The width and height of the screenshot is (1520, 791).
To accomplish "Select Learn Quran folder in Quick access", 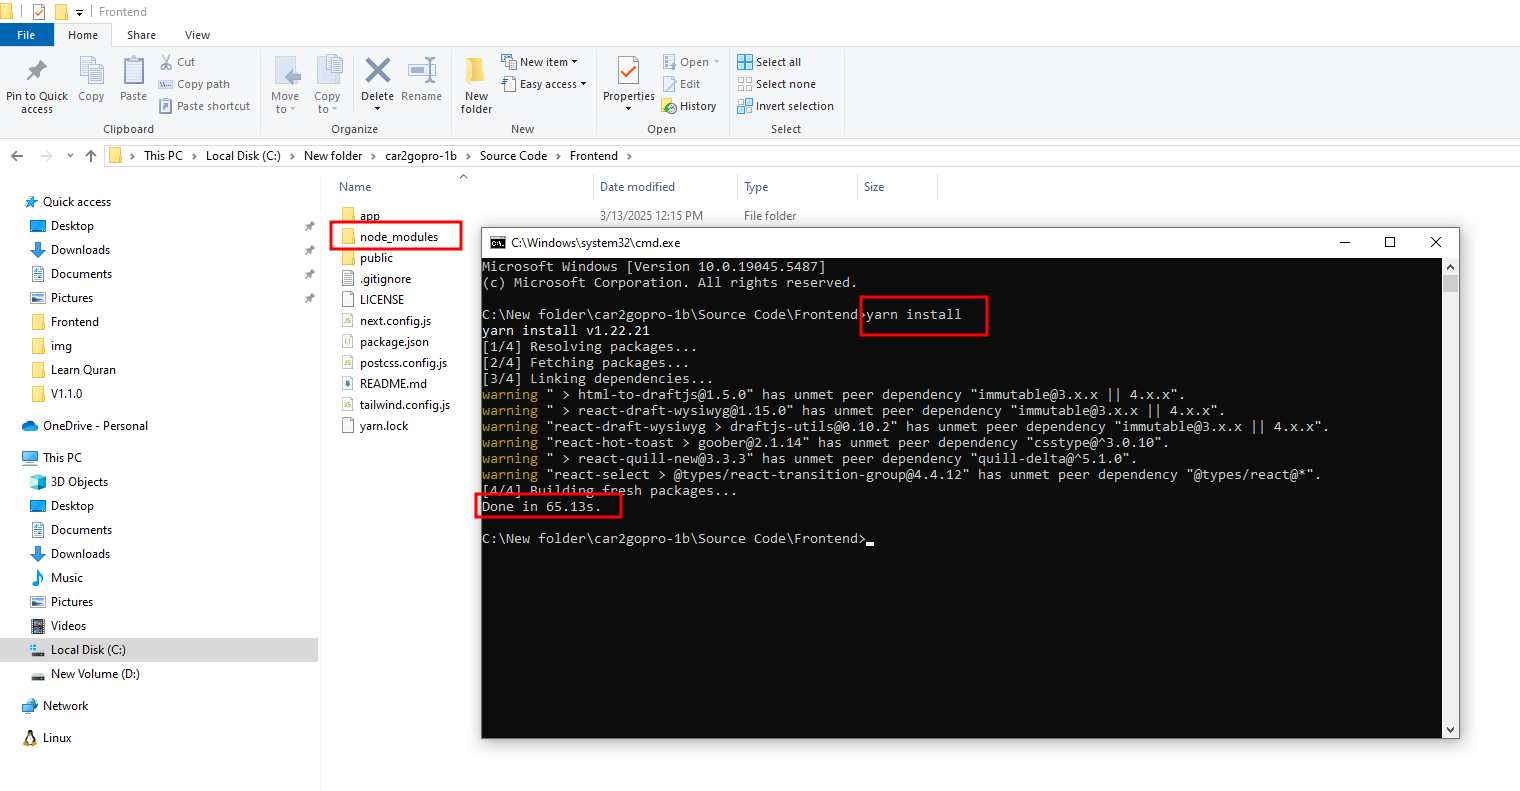I will 83,370.
